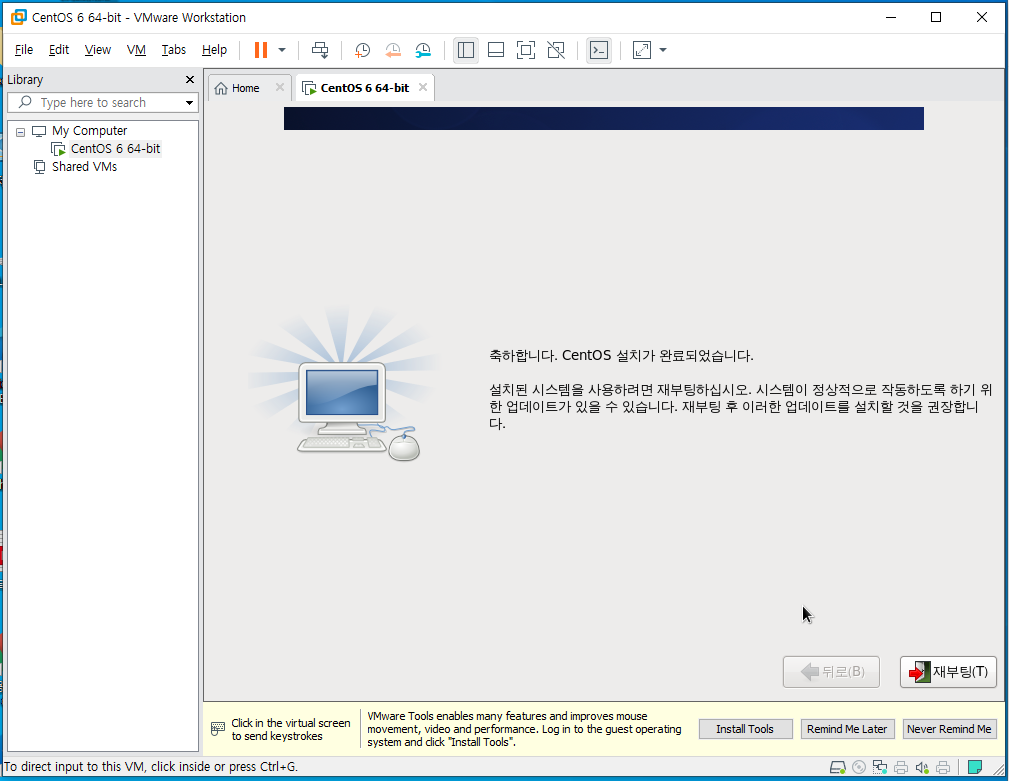1009x781 pixels.
Task: Click the VMware Workstation title bar icon
Action: 19,17
